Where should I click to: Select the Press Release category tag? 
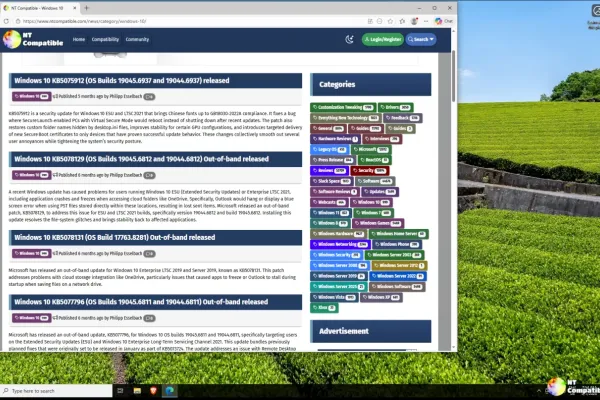click(x=333, y=160)
